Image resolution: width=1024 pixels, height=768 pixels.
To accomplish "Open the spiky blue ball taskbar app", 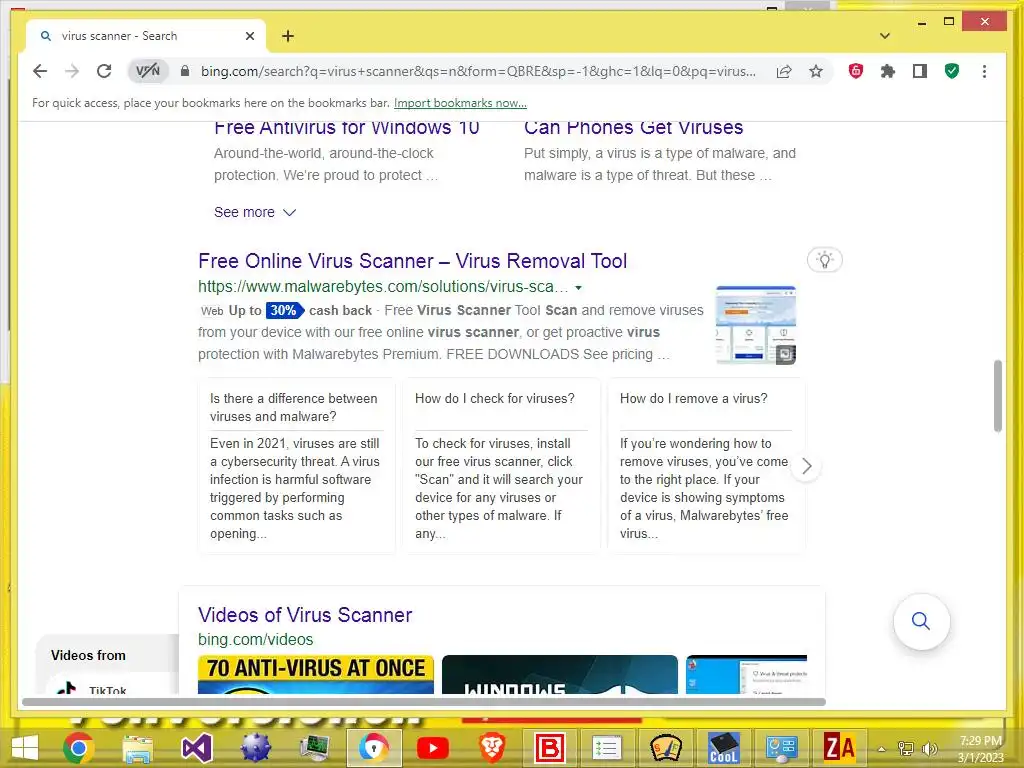I will (x=255, y=748).
